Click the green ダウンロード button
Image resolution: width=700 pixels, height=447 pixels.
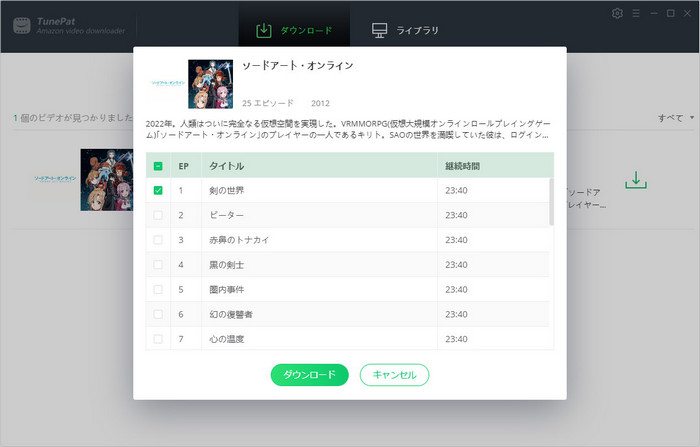pos(309,375)
